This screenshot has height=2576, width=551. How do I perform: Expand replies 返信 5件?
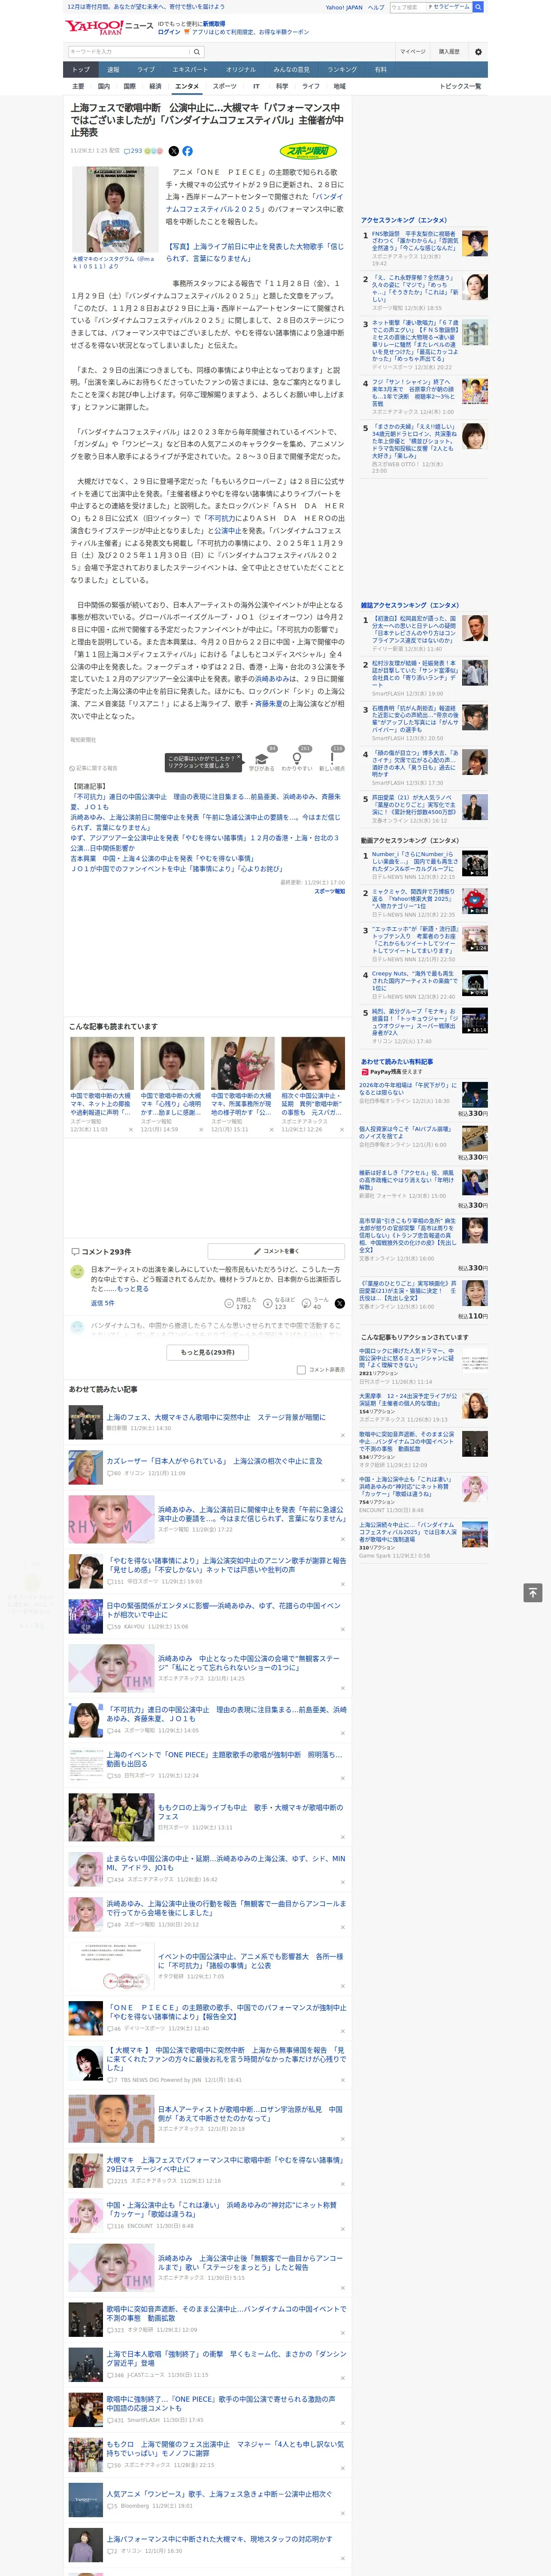click(x=102, y=1303)
